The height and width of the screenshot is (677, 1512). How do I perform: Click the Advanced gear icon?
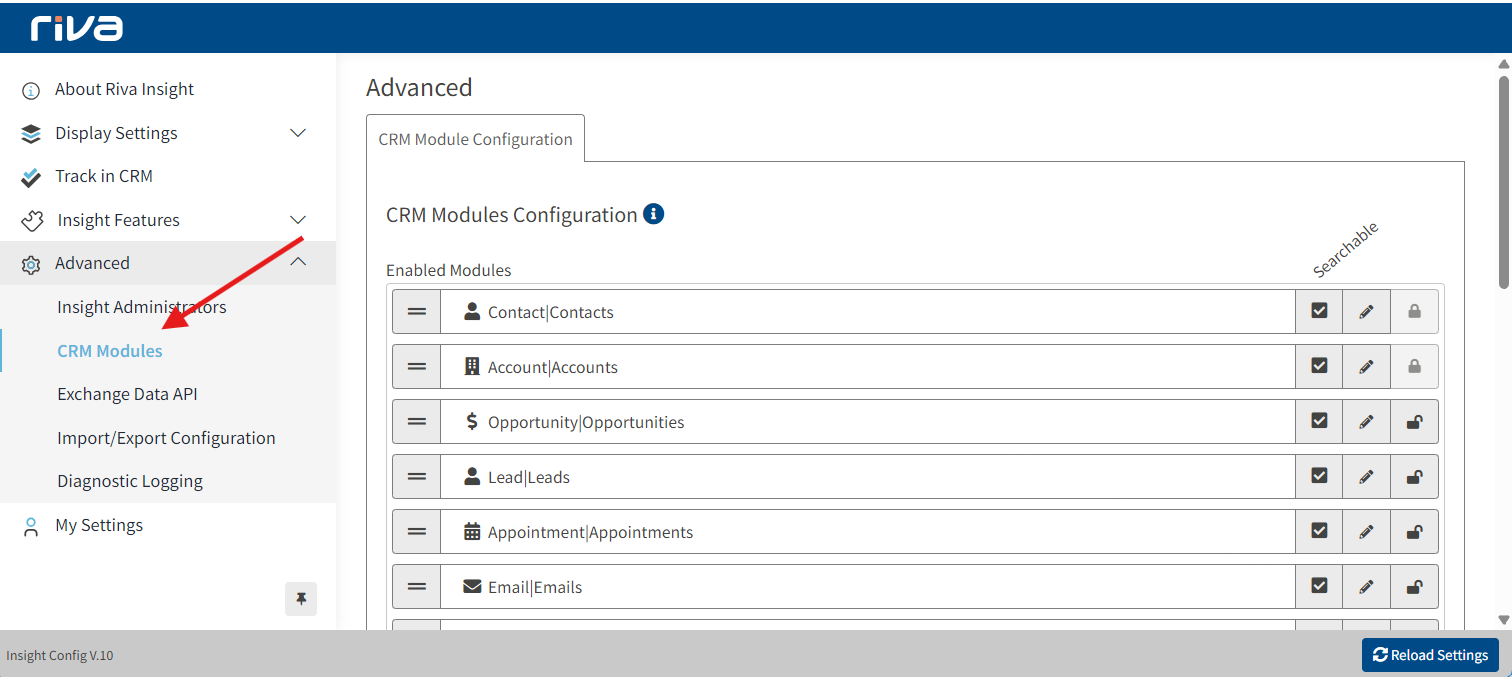tap(31, 264)
